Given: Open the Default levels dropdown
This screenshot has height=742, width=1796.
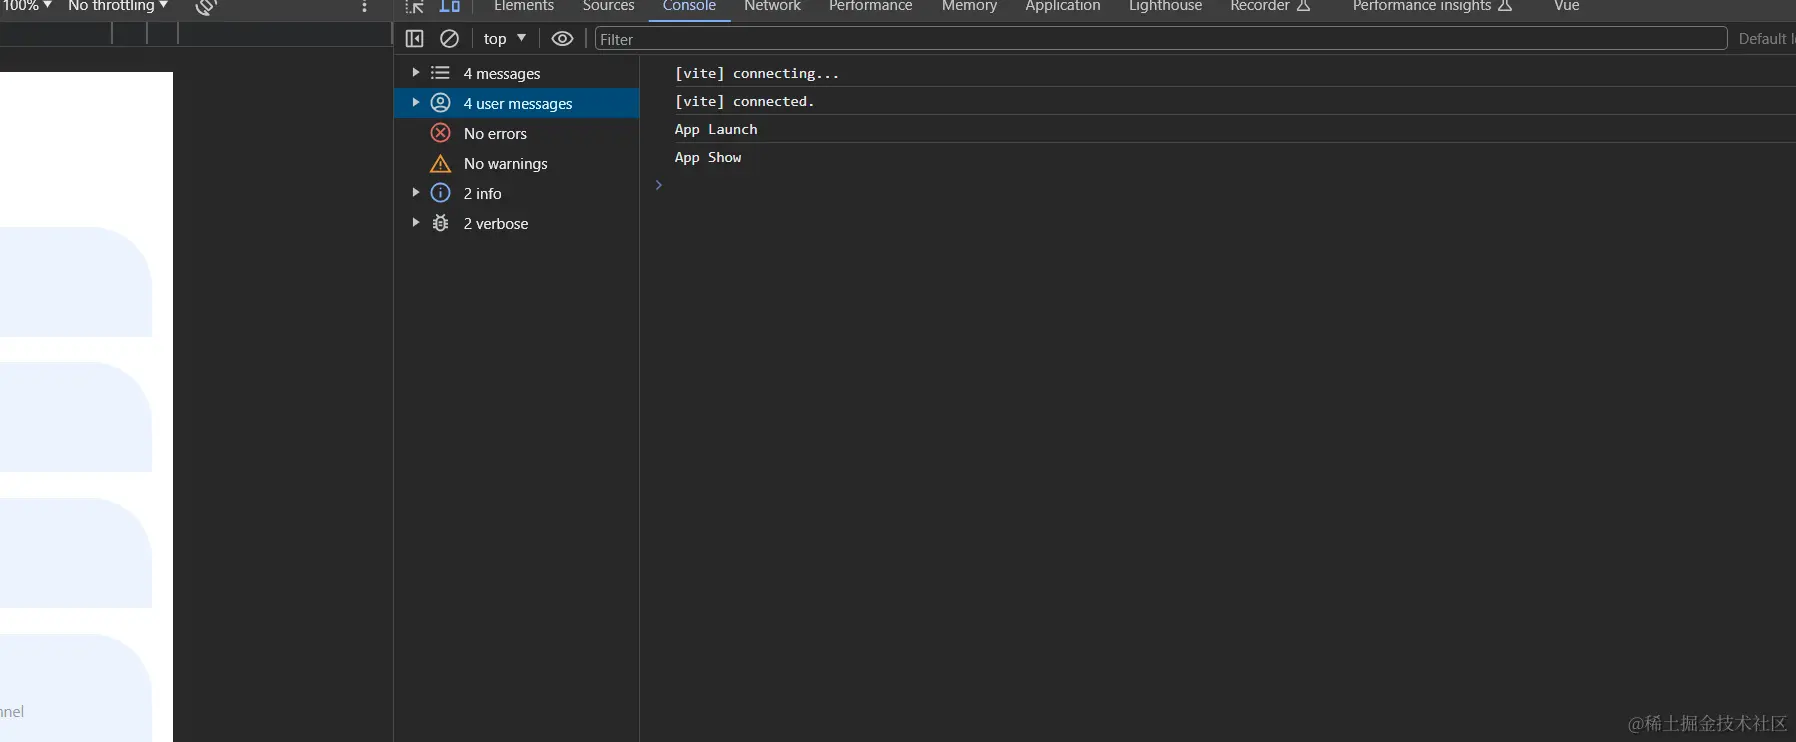Looking at the screenshot, I should pos(1766,39).
